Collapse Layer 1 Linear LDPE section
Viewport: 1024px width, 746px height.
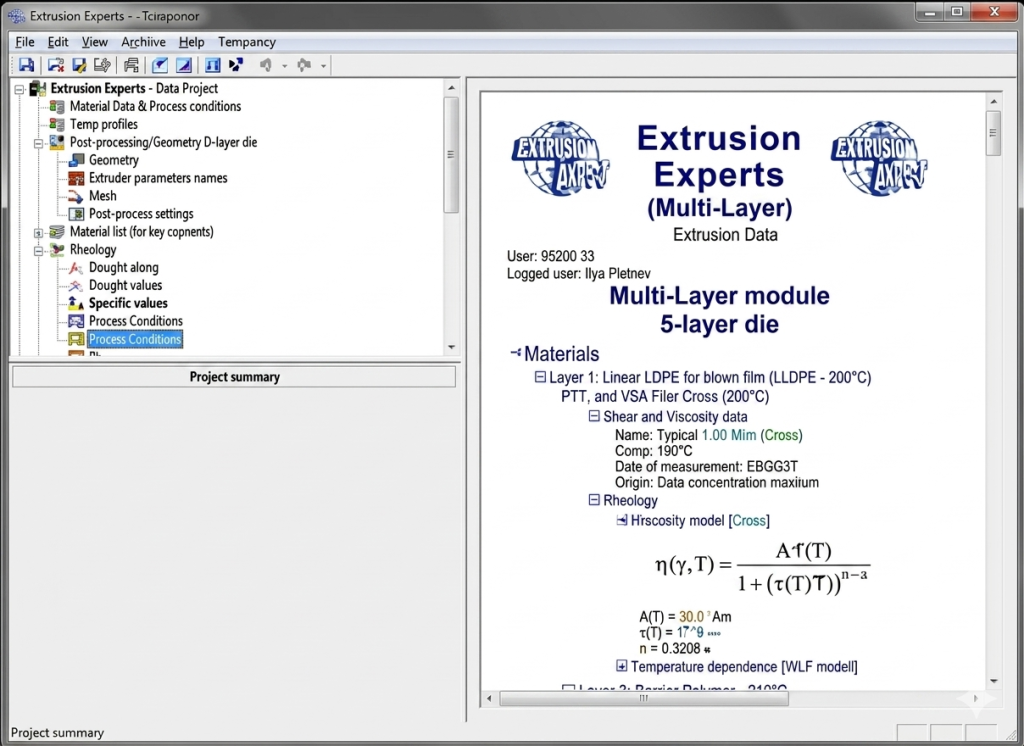(540, 377)
